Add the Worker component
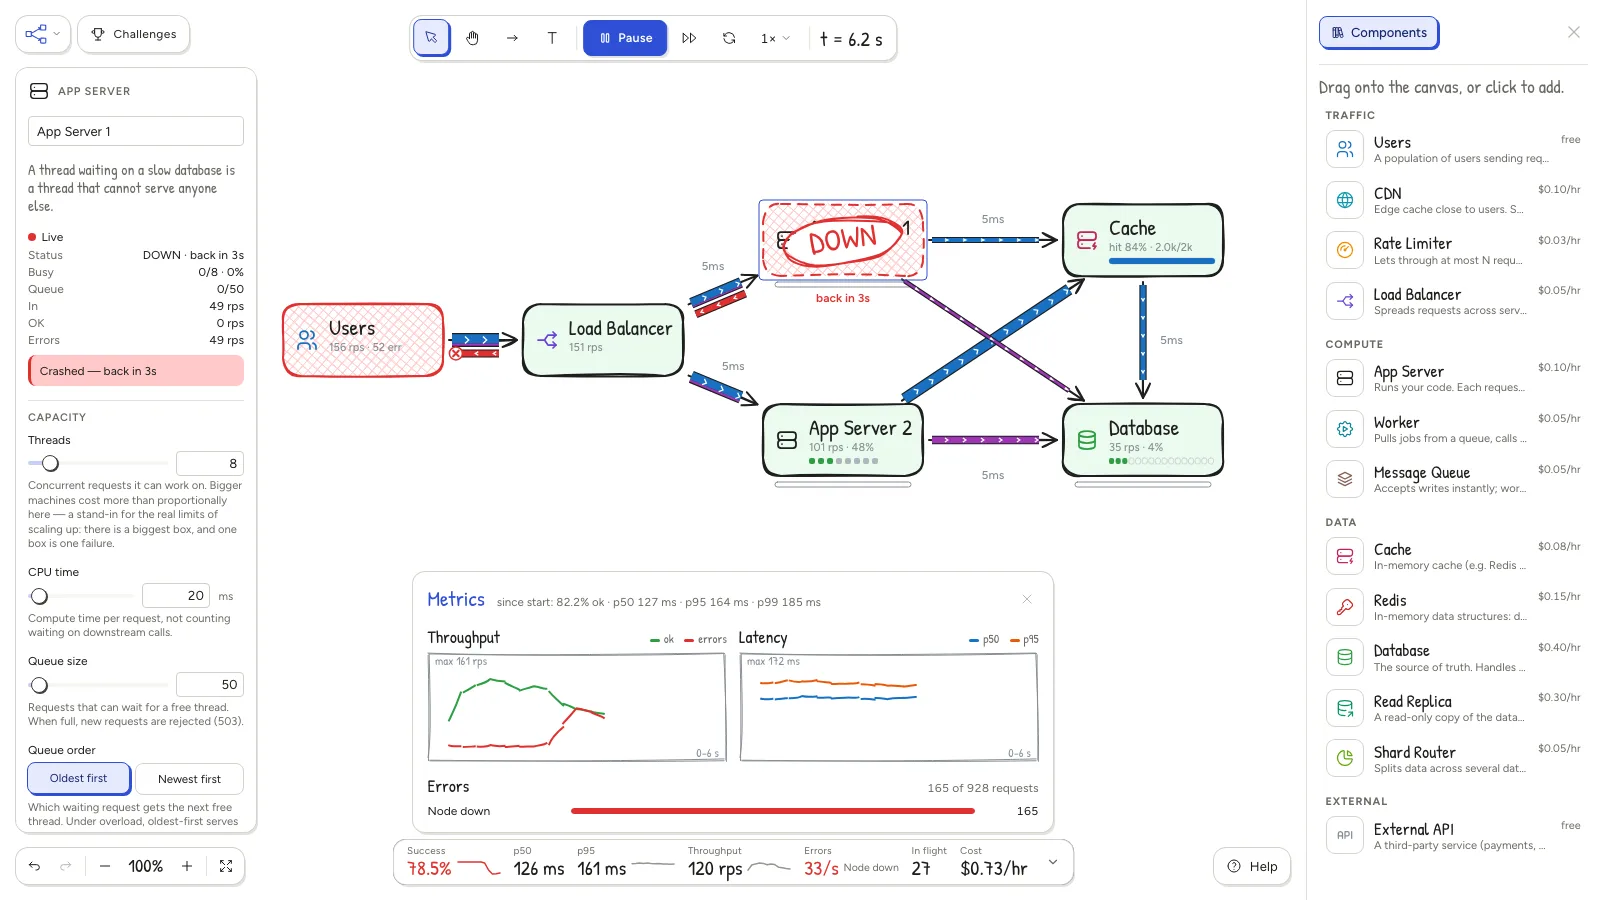The height and width of the screenshot is (900, 1600). click(1453, 429)
